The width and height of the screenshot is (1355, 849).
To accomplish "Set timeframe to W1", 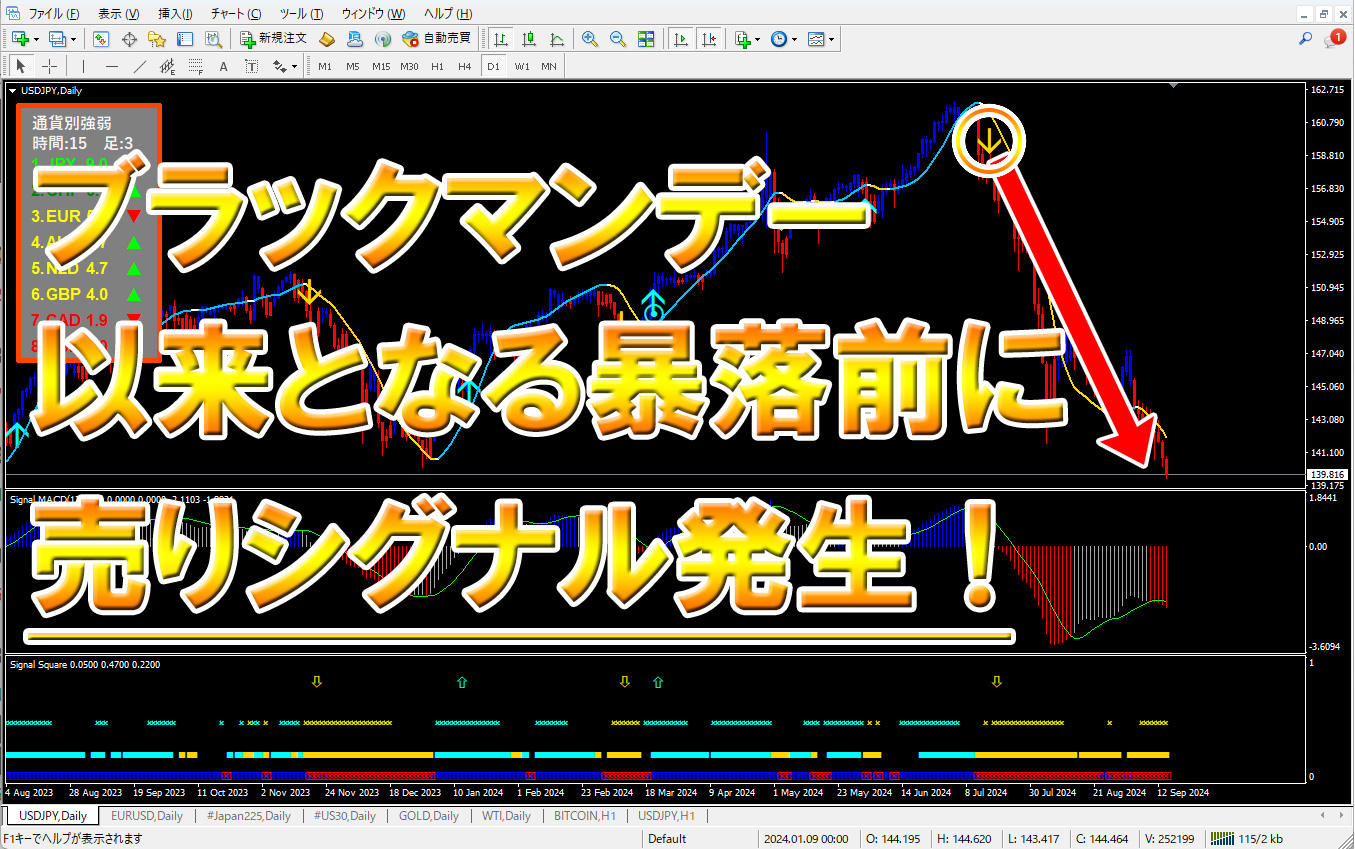I will tap(522, 67).
